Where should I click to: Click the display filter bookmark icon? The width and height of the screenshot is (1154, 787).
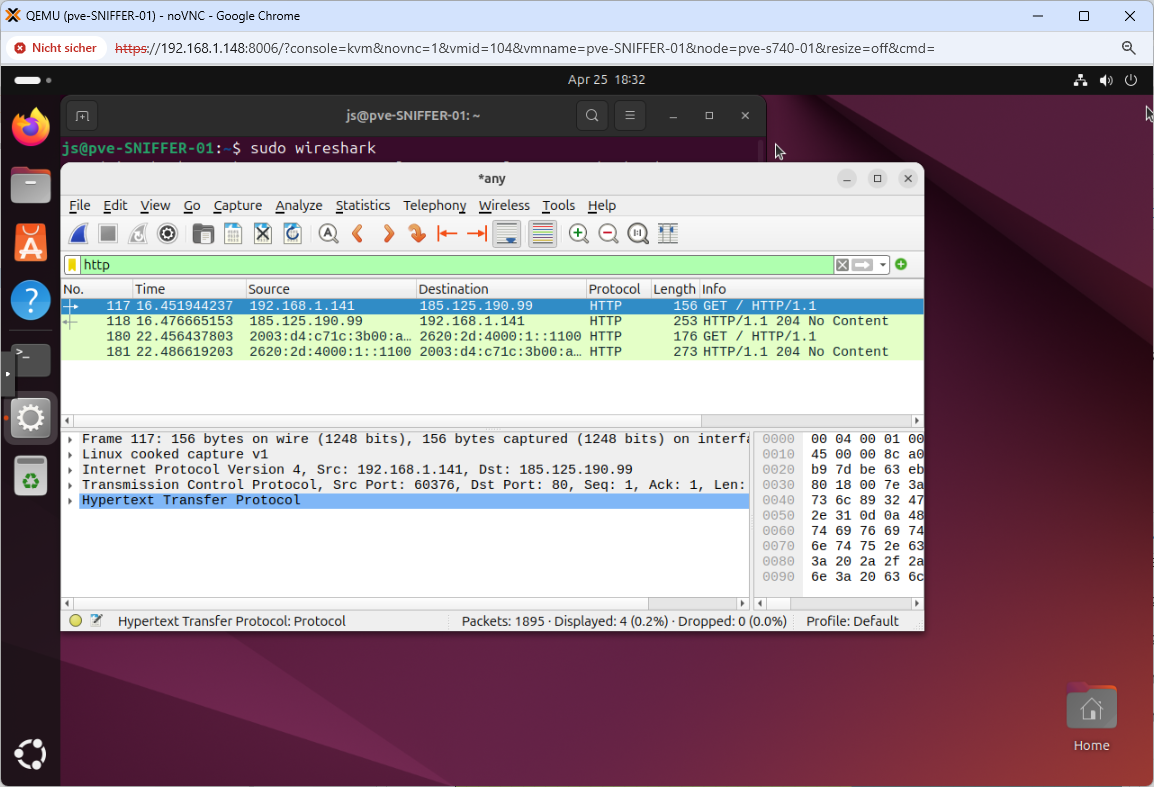point(72,265)
